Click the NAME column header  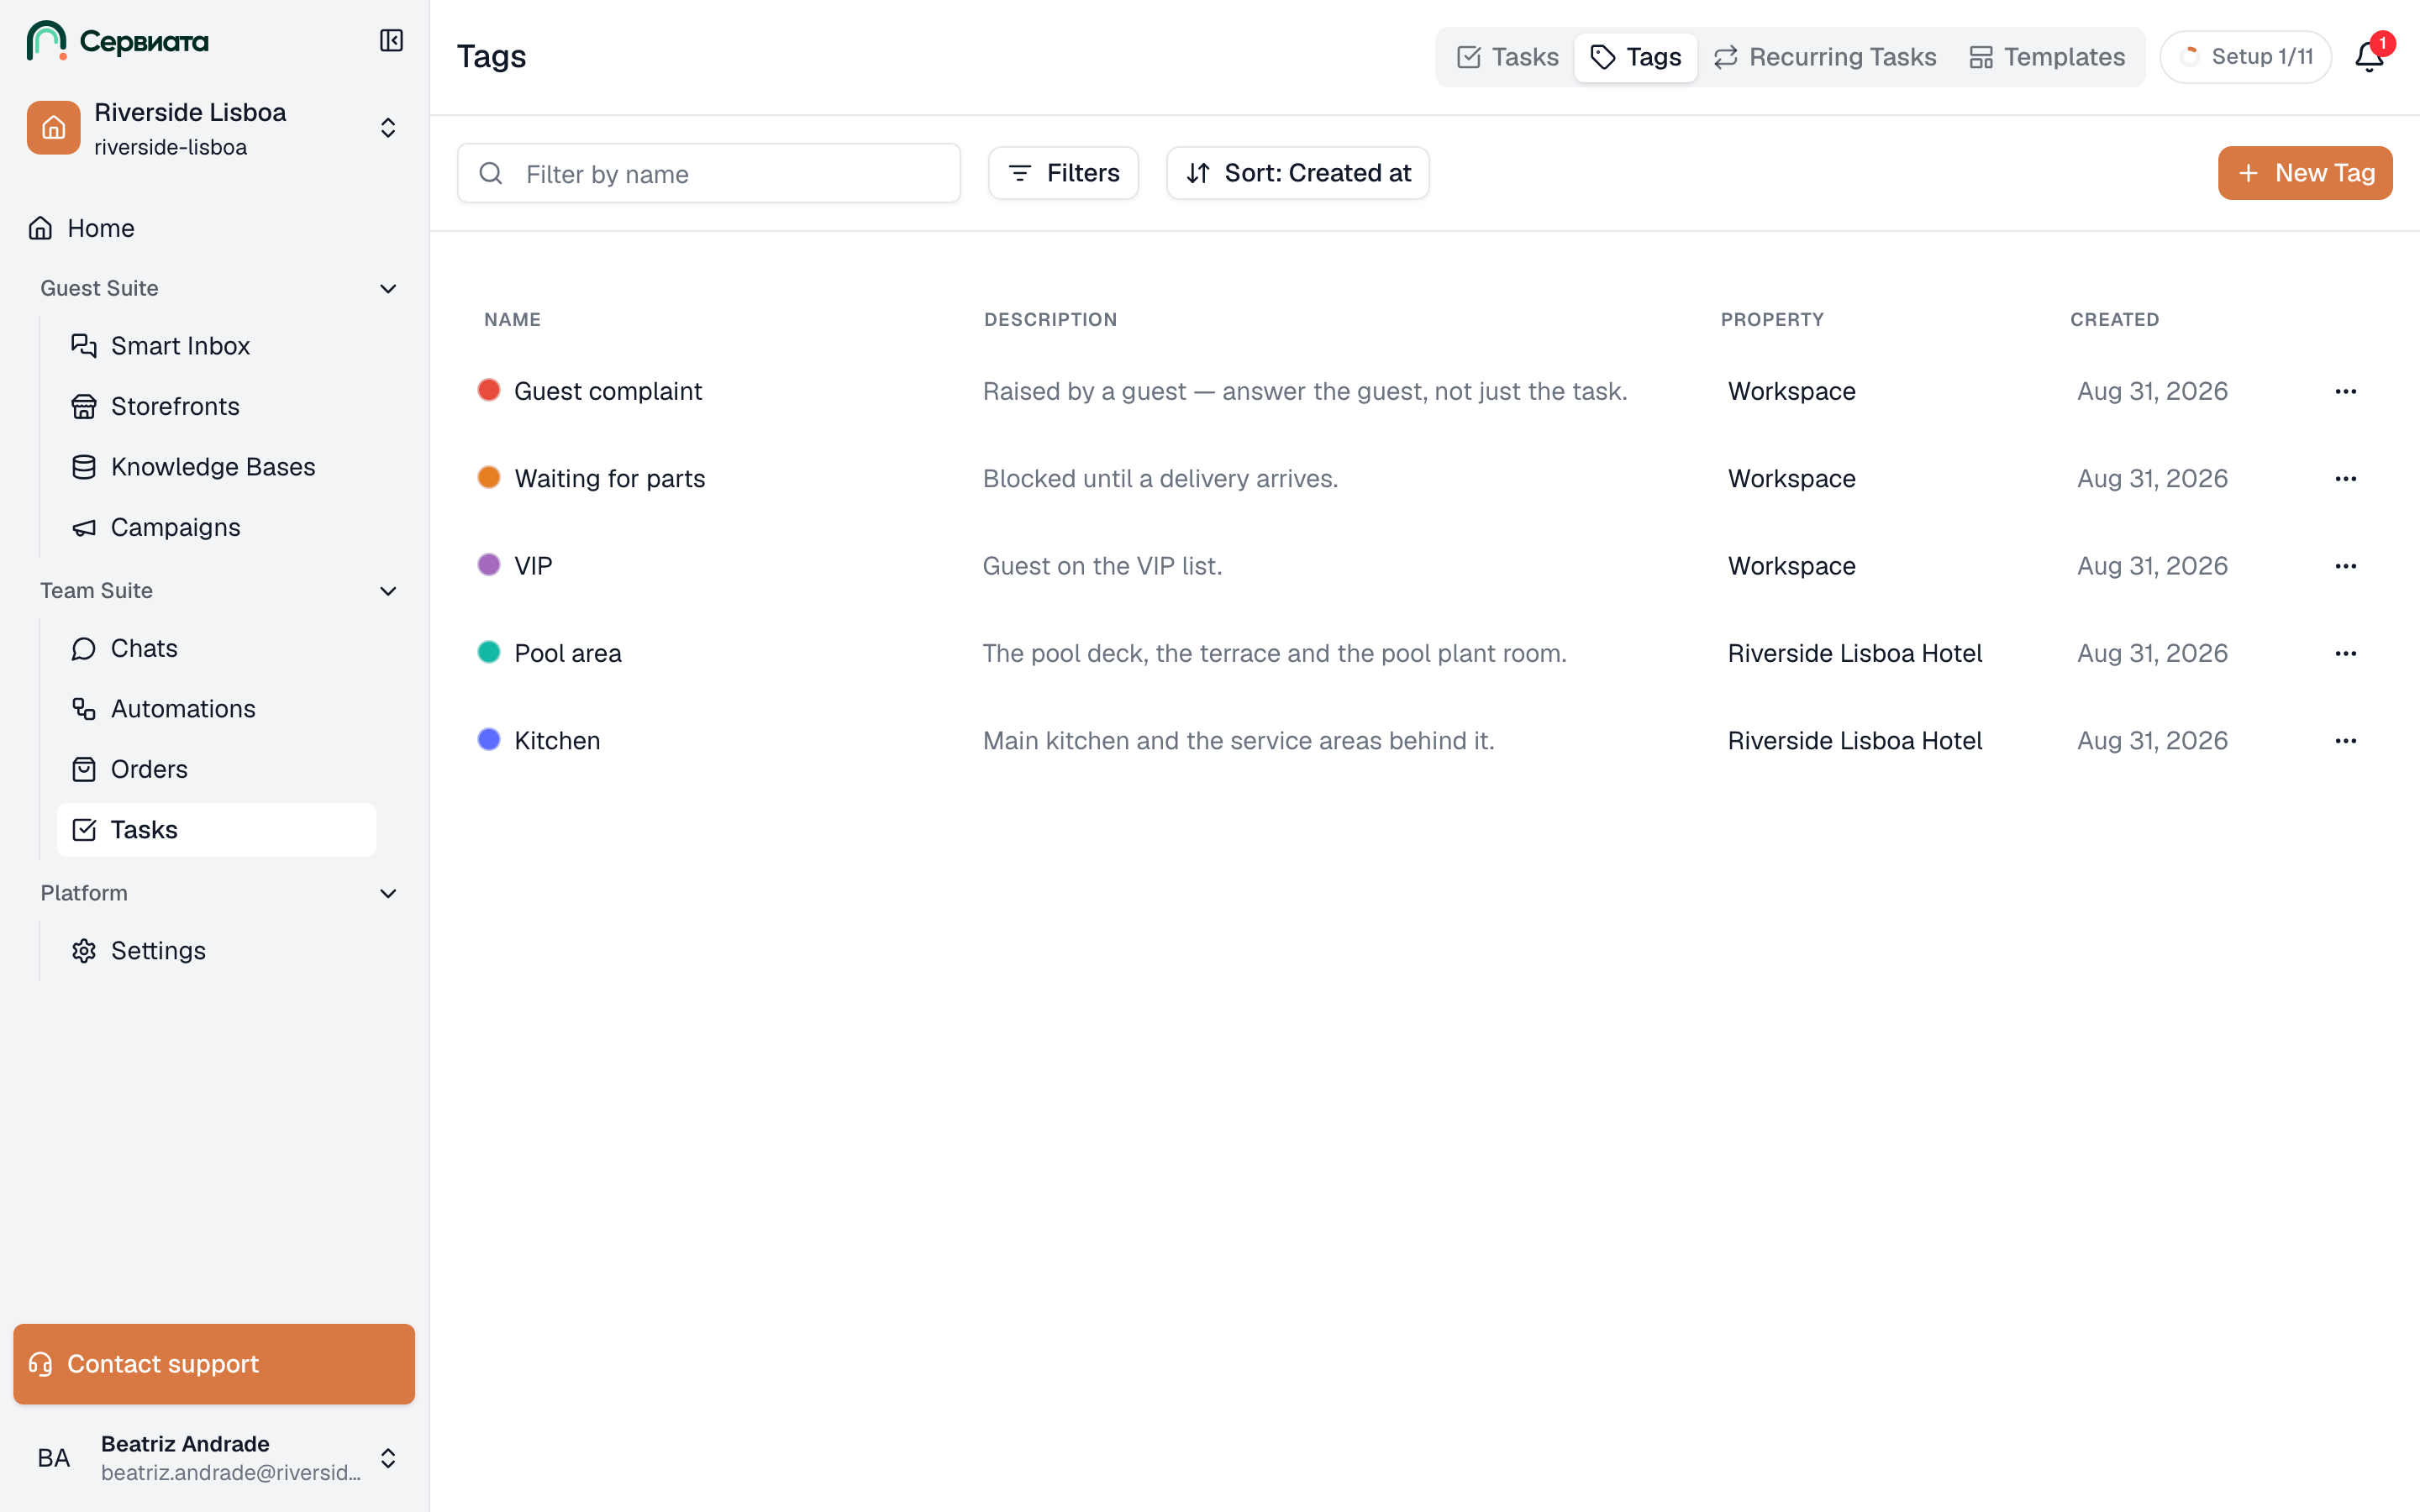(512, 319)
